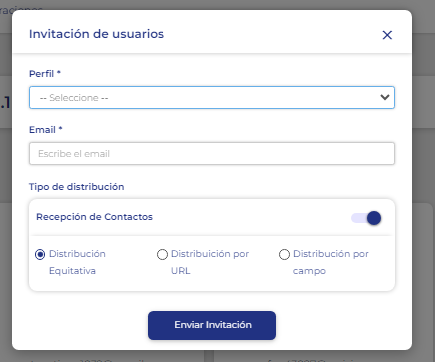Screen dimensions: 435x362
Task: Click the chevron arrow in Perfil field
Action: (385, 97)
